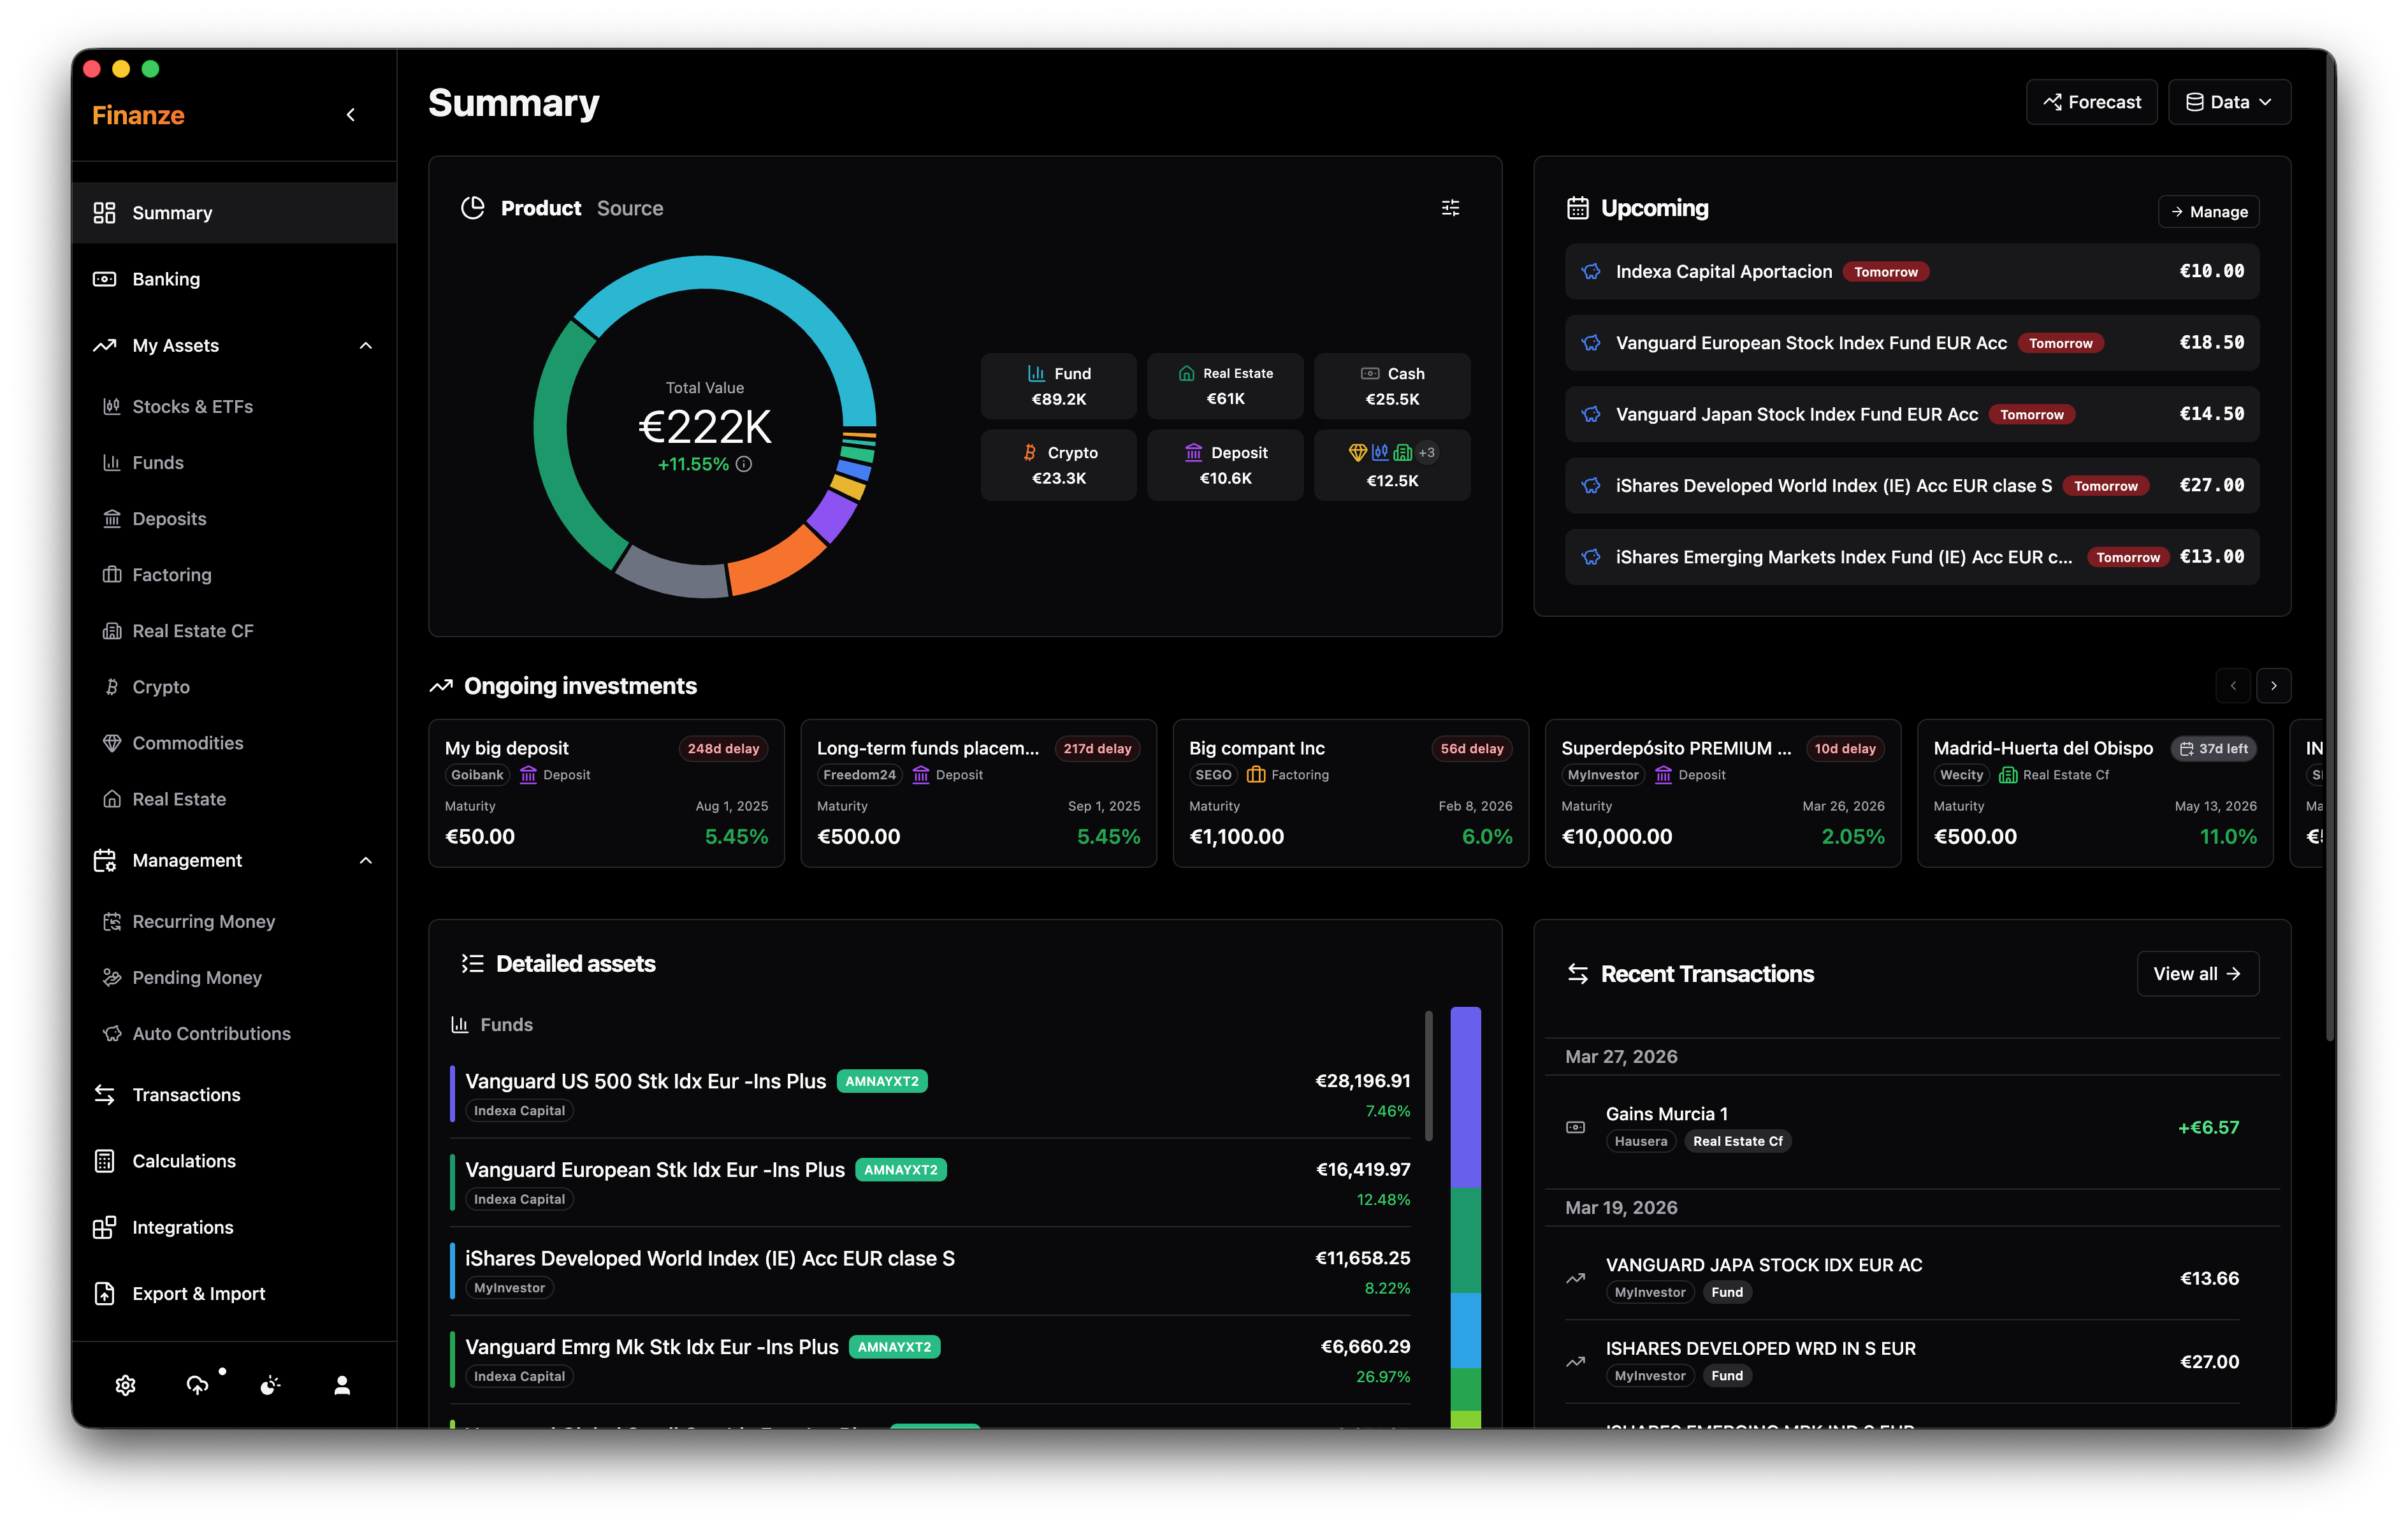This screenshot has height=1523, width=2408.
Task: Open the My big deposit investment card
Action: pyautogui.click(x=606, y=792)
